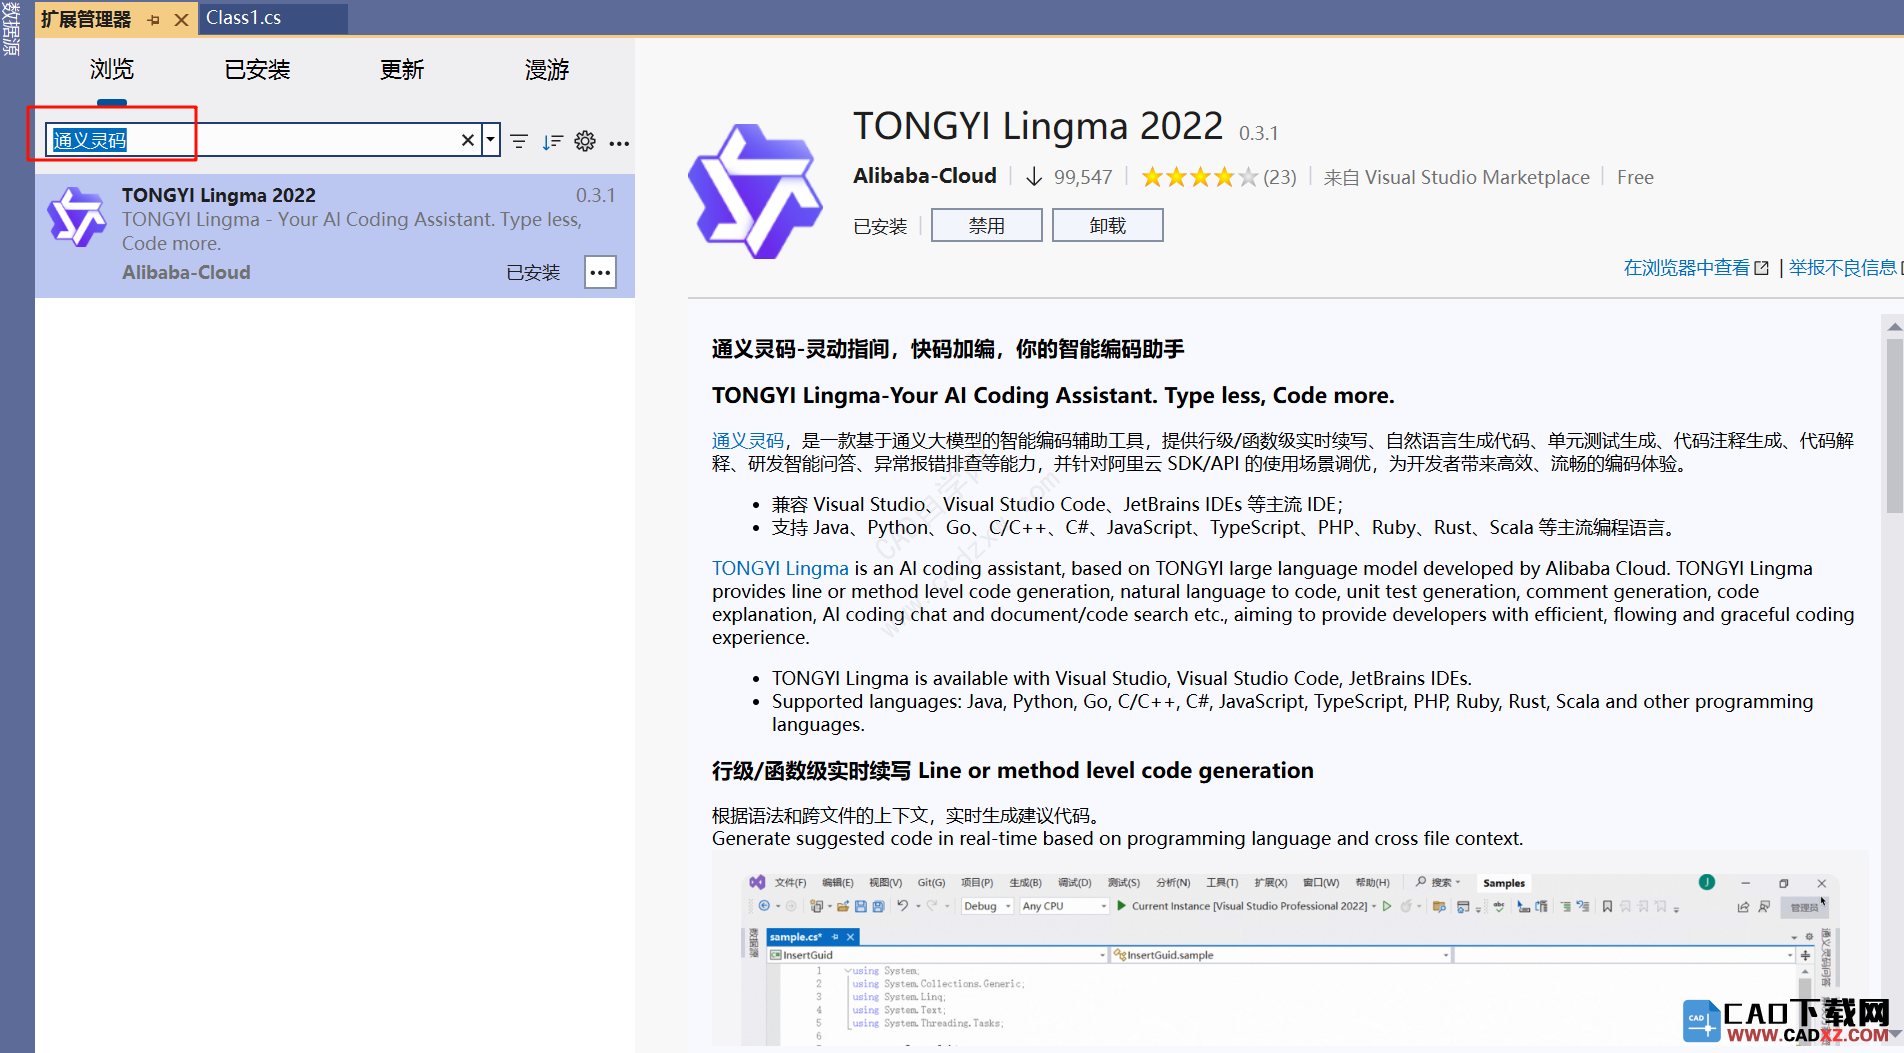This screenshot has width=1904, height=1053.
Task: Pin the 扩展管理器 tab
Action: pos(154,20)
